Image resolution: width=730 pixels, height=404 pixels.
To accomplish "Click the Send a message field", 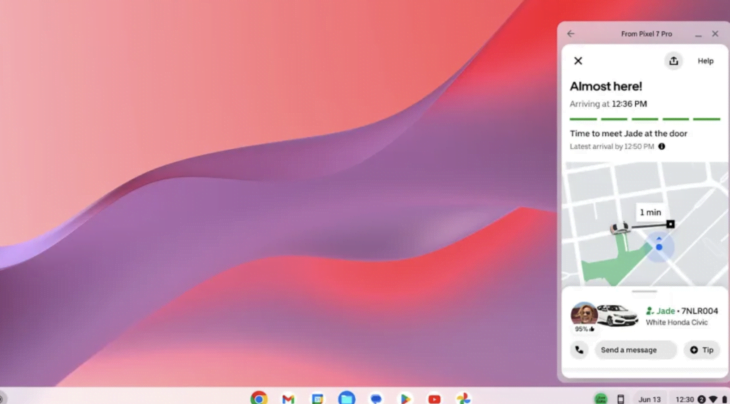I will [635, 350].
